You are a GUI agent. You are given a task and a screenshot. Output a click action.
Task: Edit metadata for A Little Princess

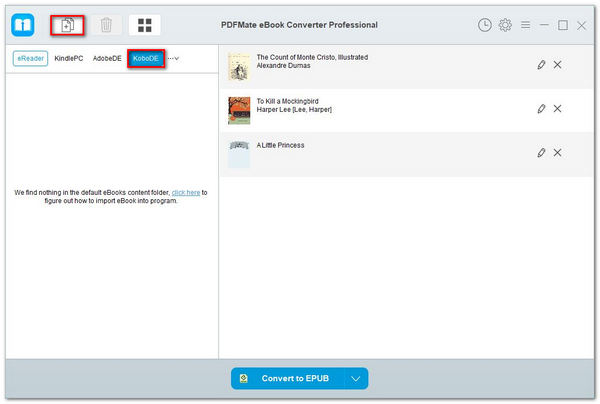[x=541, y=153]
